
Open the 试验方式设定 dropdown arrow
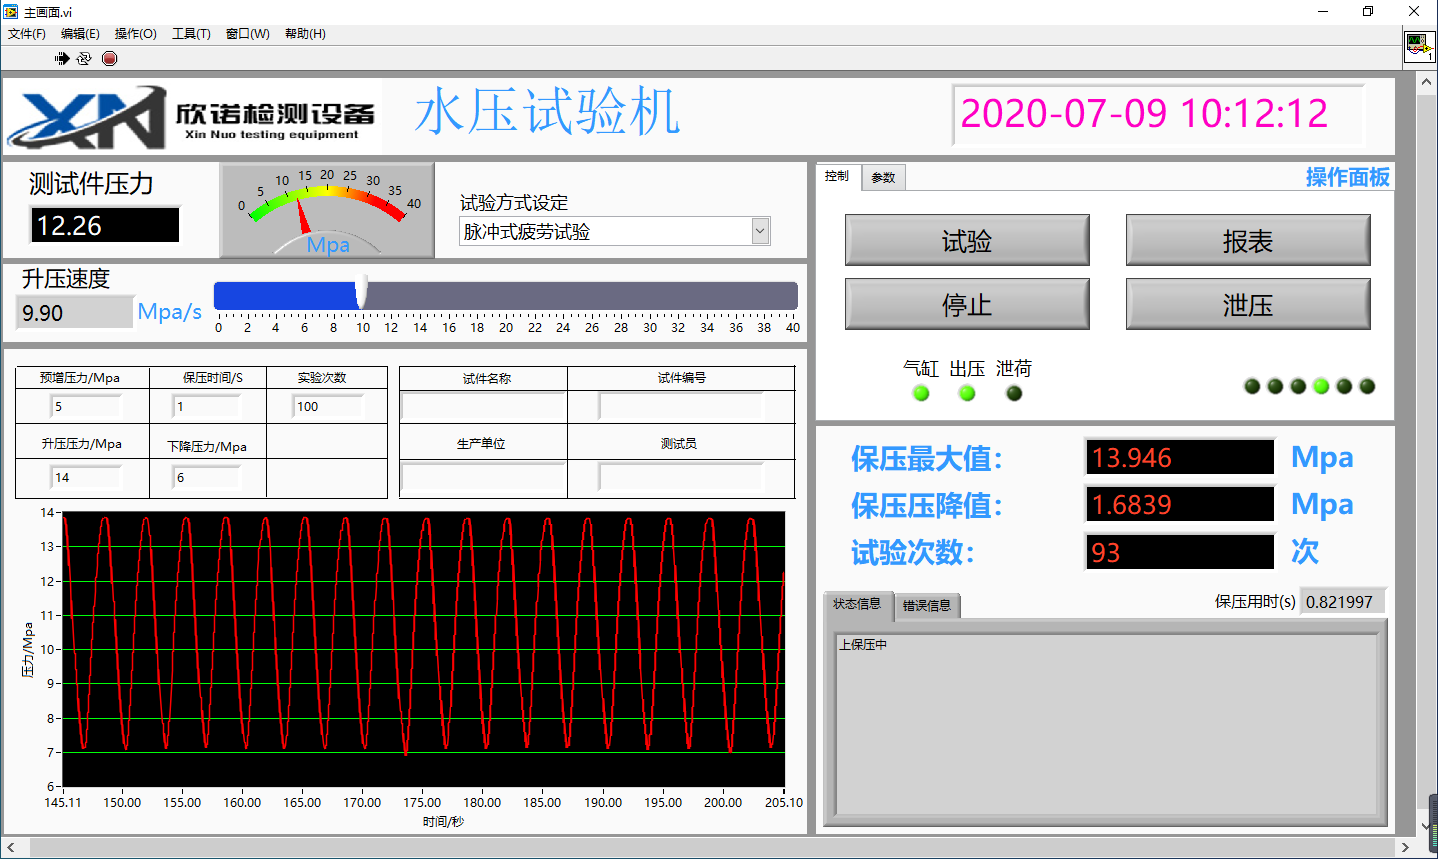(x=760, y=231)
